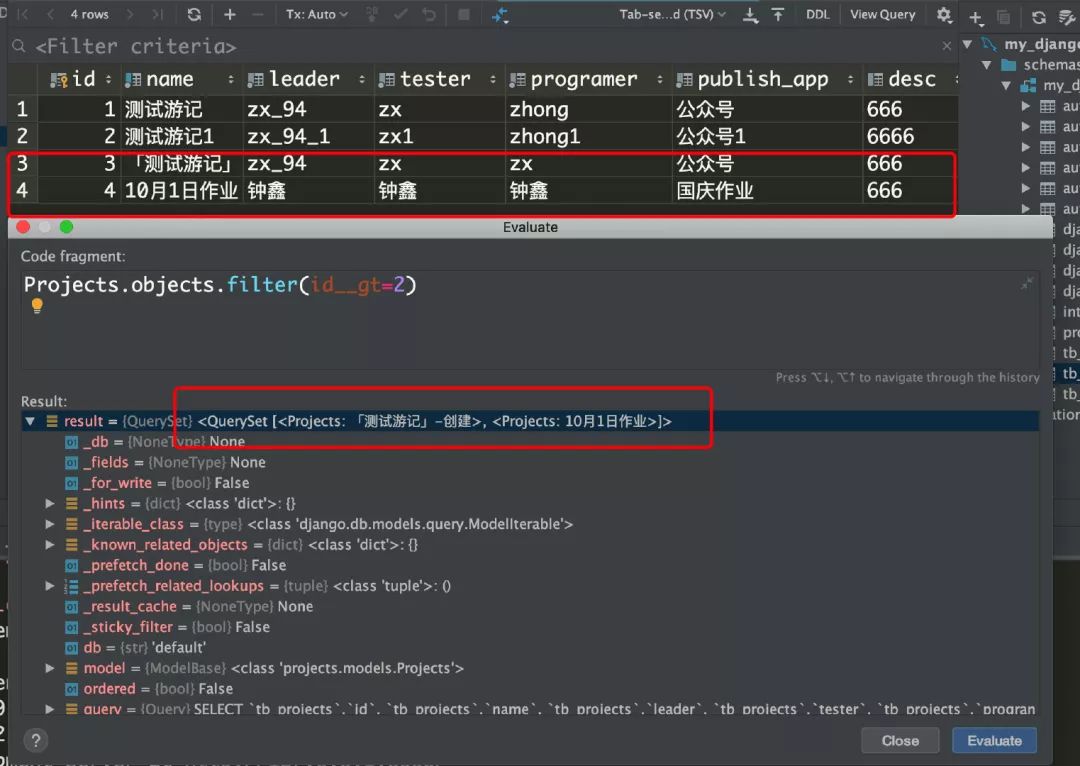Select the _result_cache = None row
1080x766 pixels.
point(530,607)
